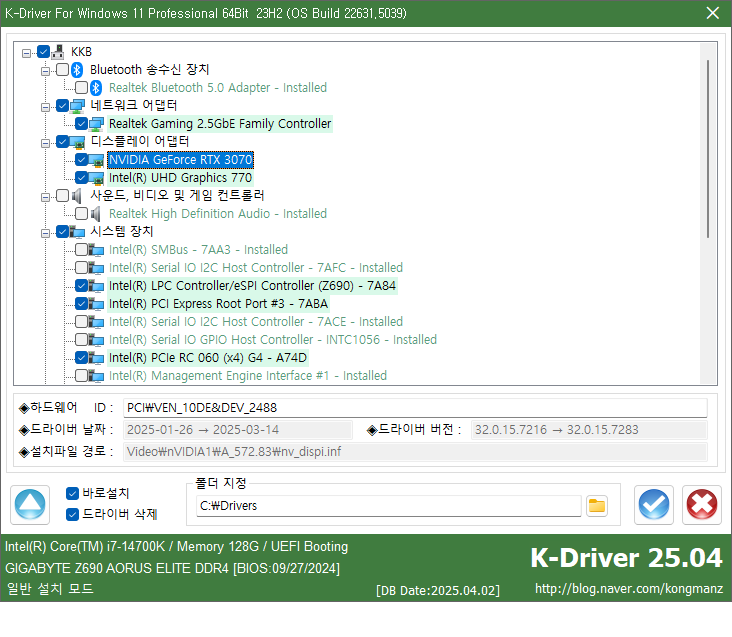Click Realtek Gaming 2.5GbE controller icon
Viewport: 732px width, 637px height.
(96, 124)
